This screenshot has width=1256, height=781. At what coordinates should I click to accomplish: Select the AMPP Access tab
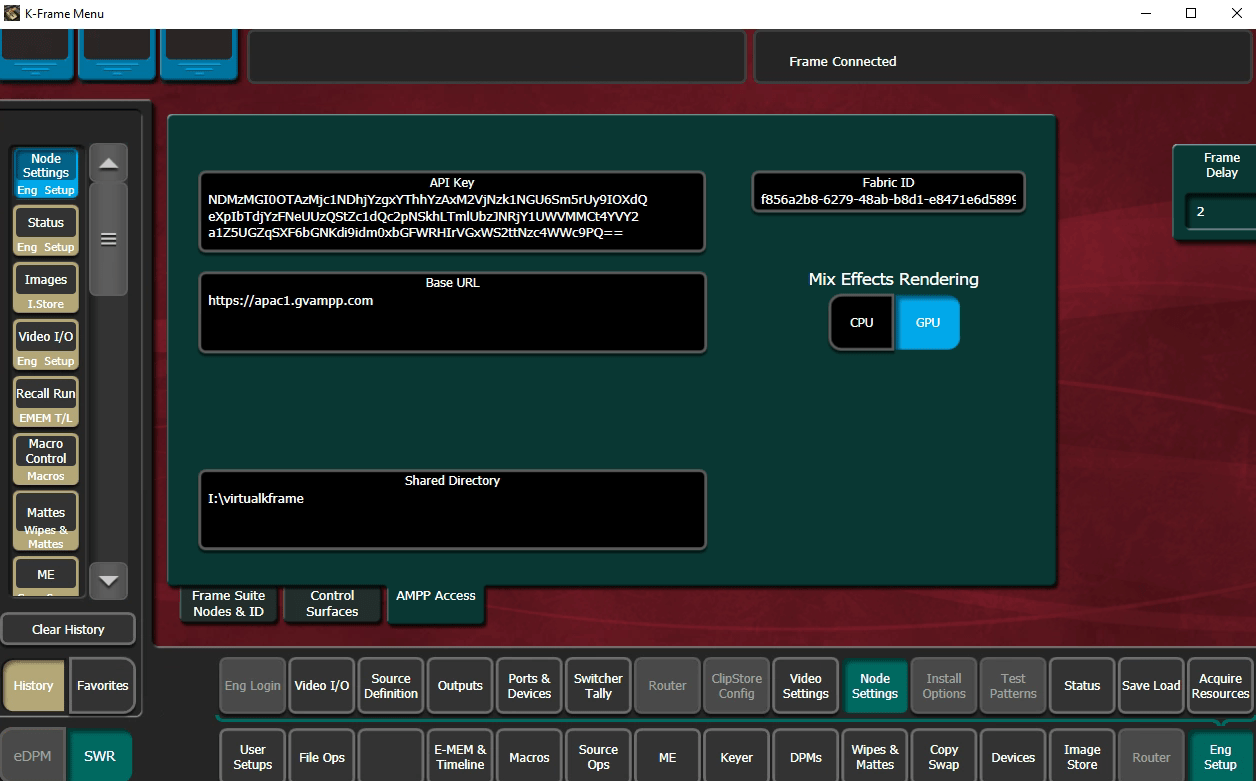436,604
